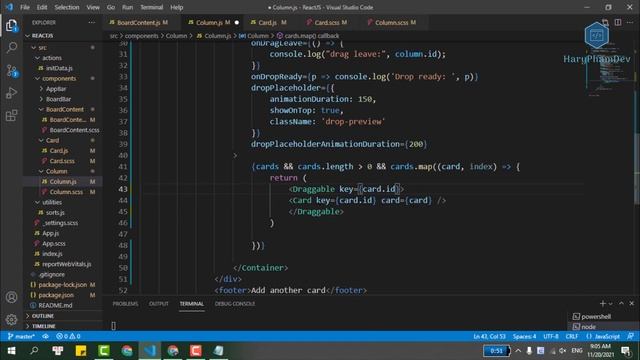
Task: Open the Selection menu
Action: (x=67, y=7)
